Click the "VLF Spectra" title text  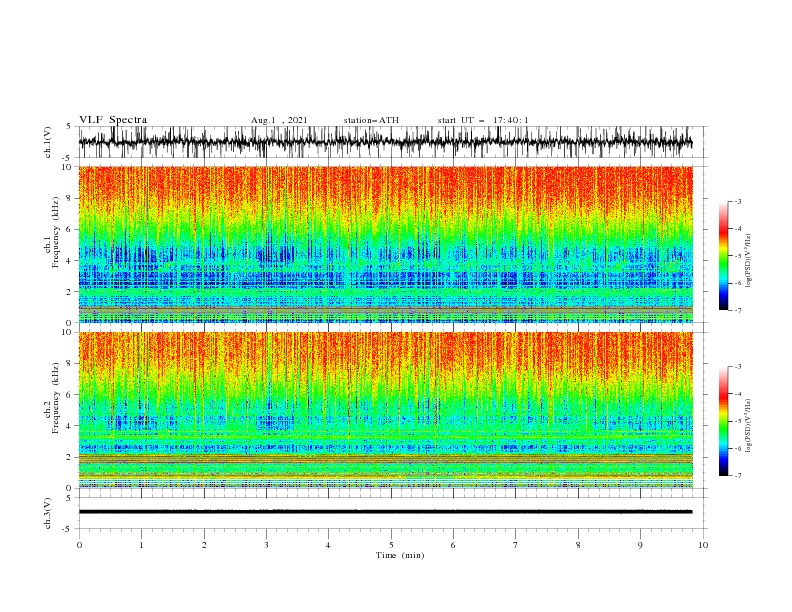click(x=113, y=120)
